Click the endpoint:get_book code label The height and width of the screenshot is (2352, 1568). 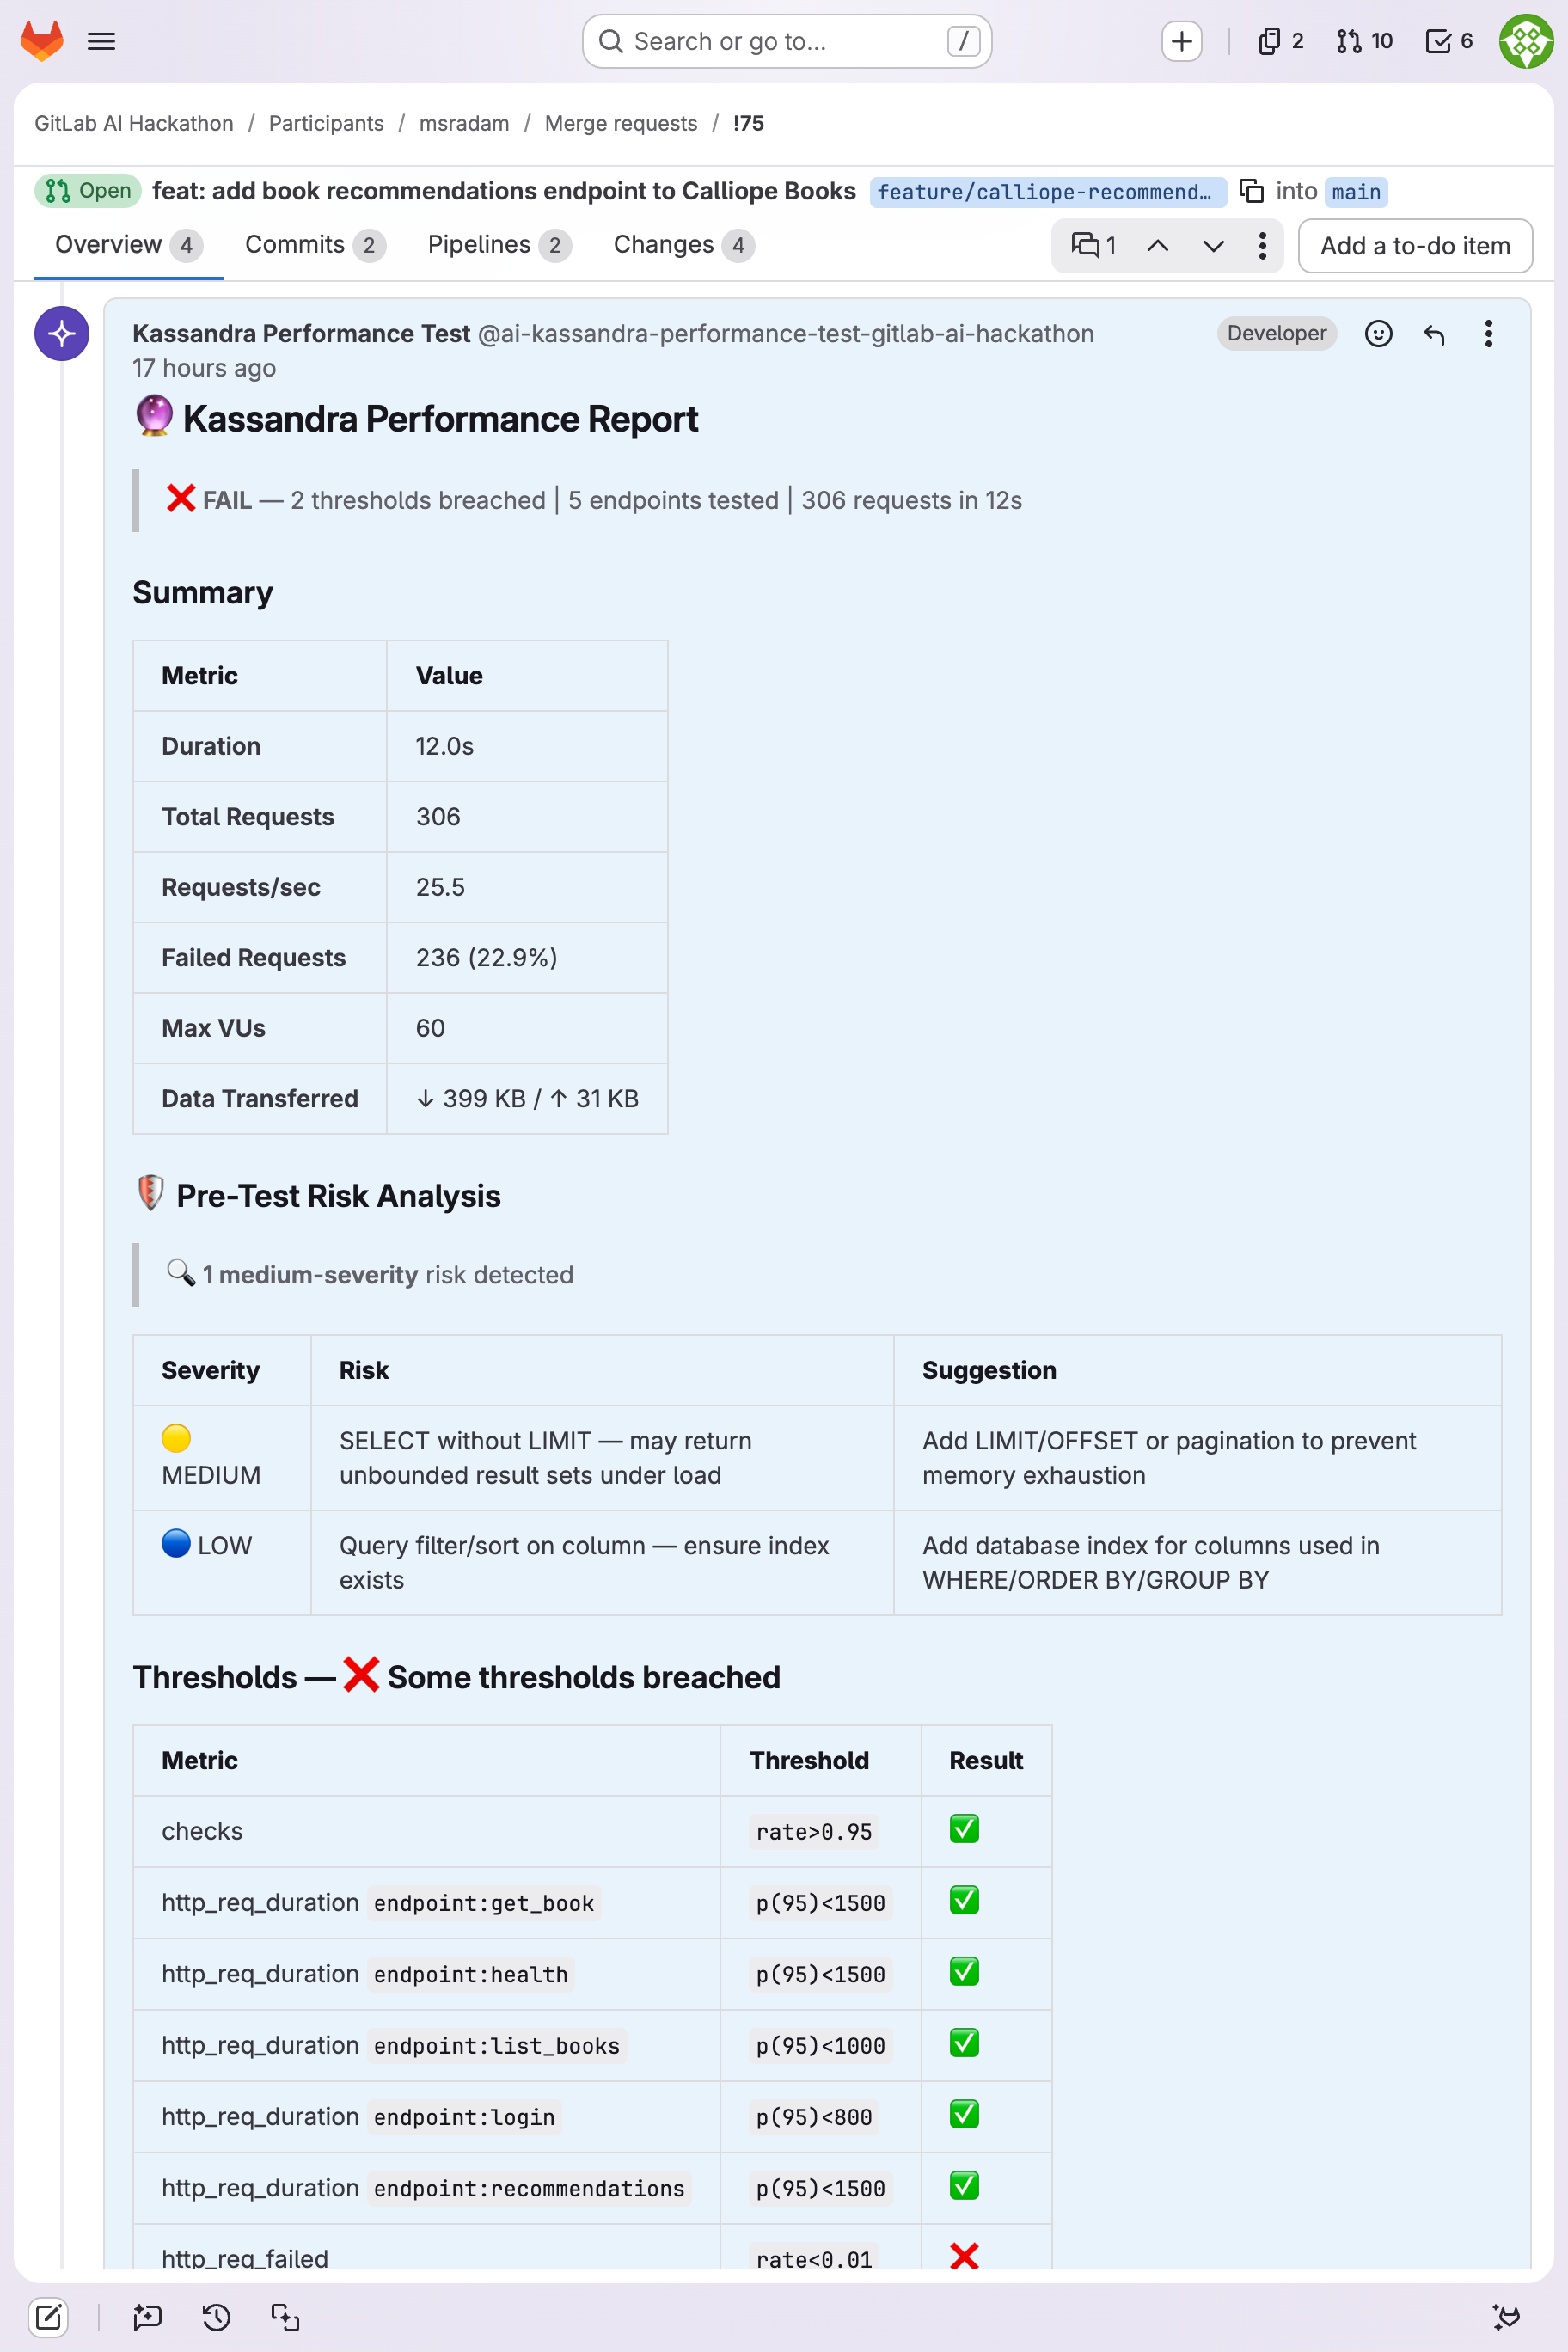[484, 1902]
